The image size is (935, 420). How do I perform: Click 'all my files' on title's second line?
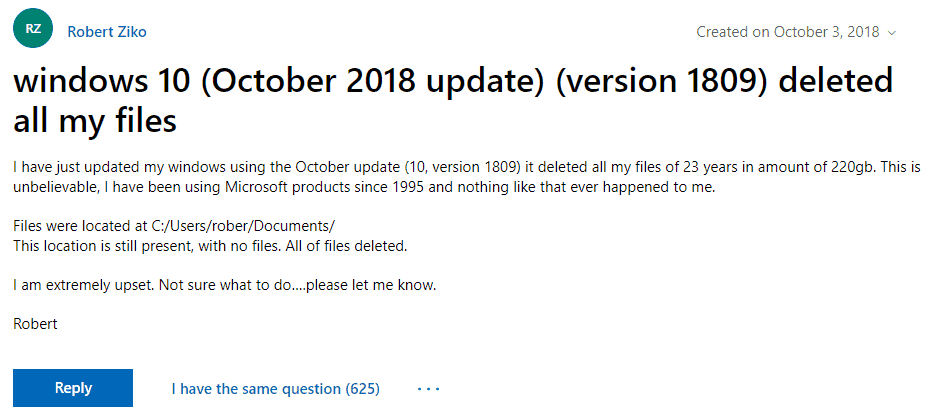coord(95,121)
